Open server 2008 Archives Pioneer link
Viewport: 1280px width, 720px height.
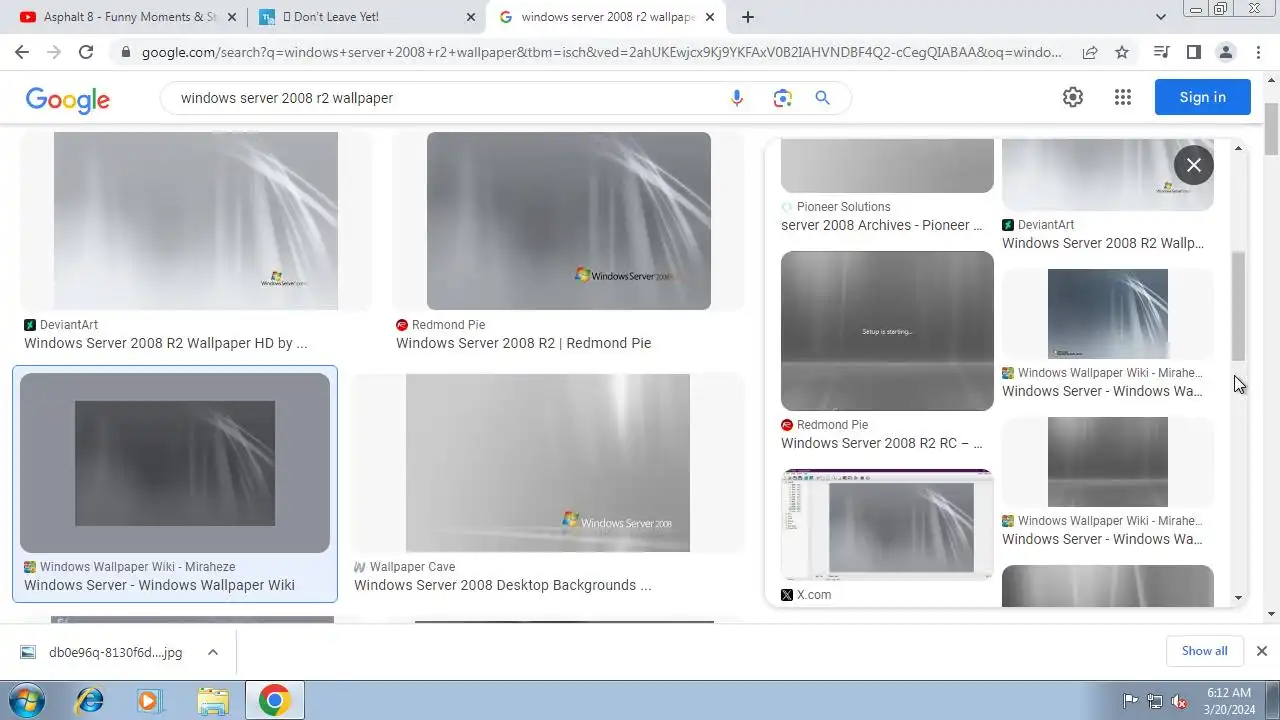click(x=881, y=225)
